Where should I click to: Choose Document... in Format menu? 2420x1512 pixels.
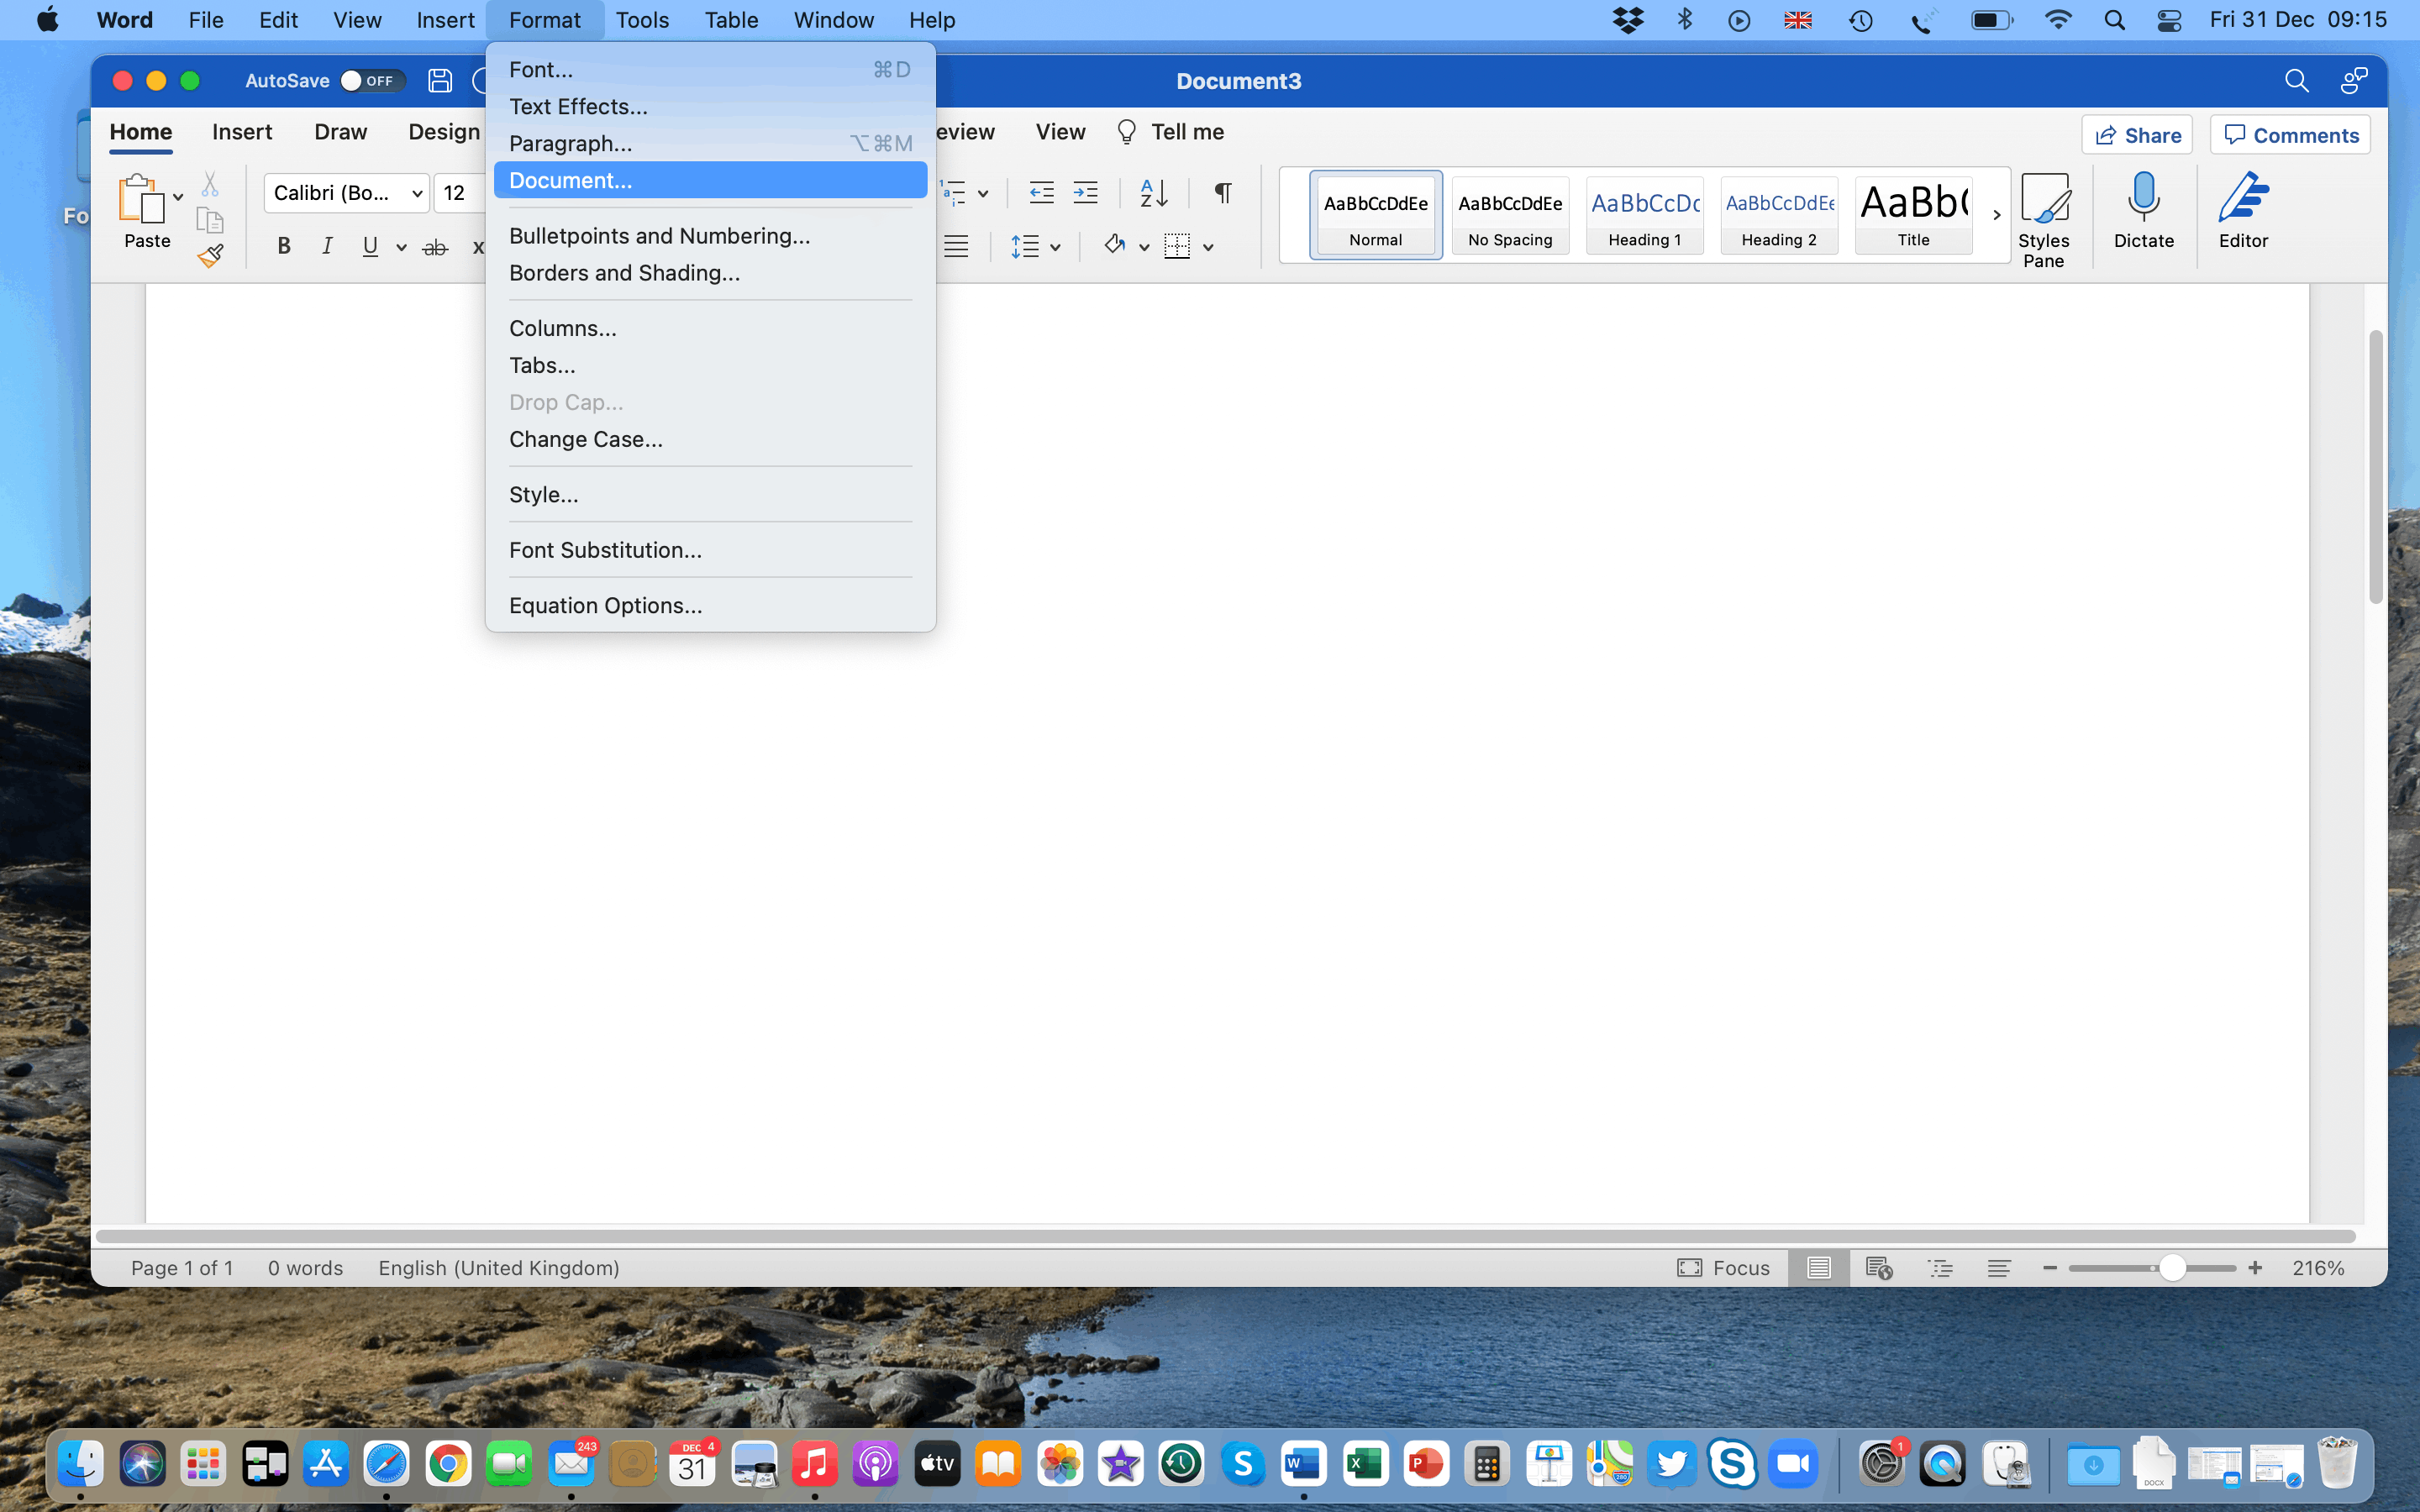pos(710,180)
